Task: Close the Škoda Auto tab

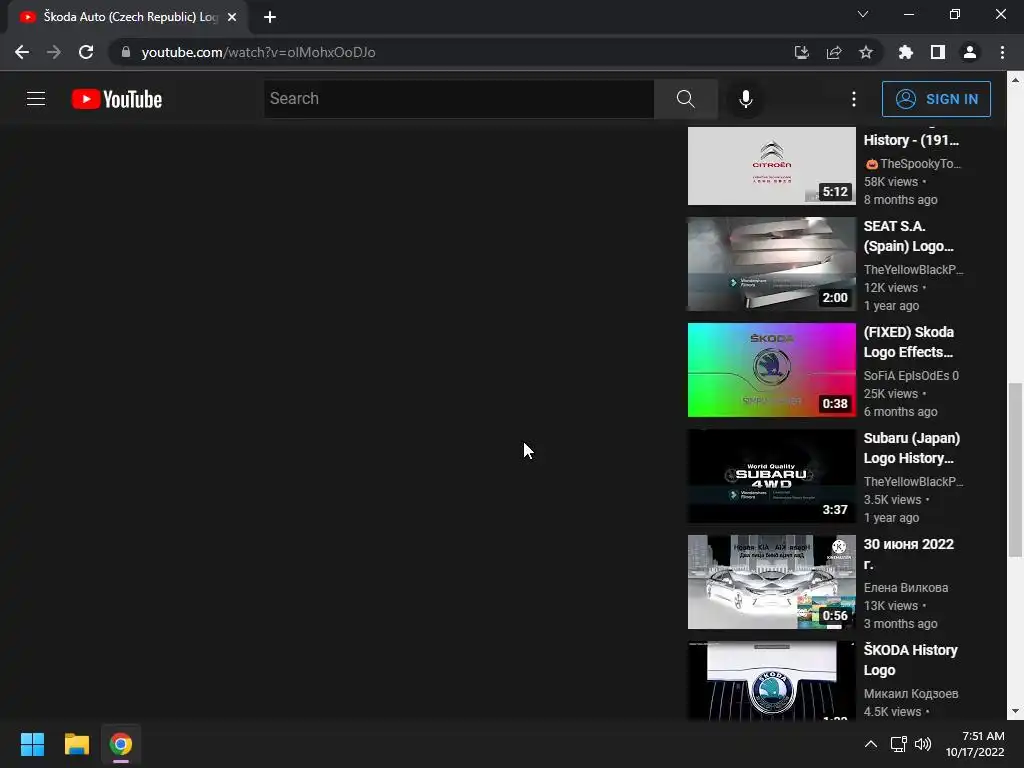Action: pyautogui.click(x=232, y=17)
